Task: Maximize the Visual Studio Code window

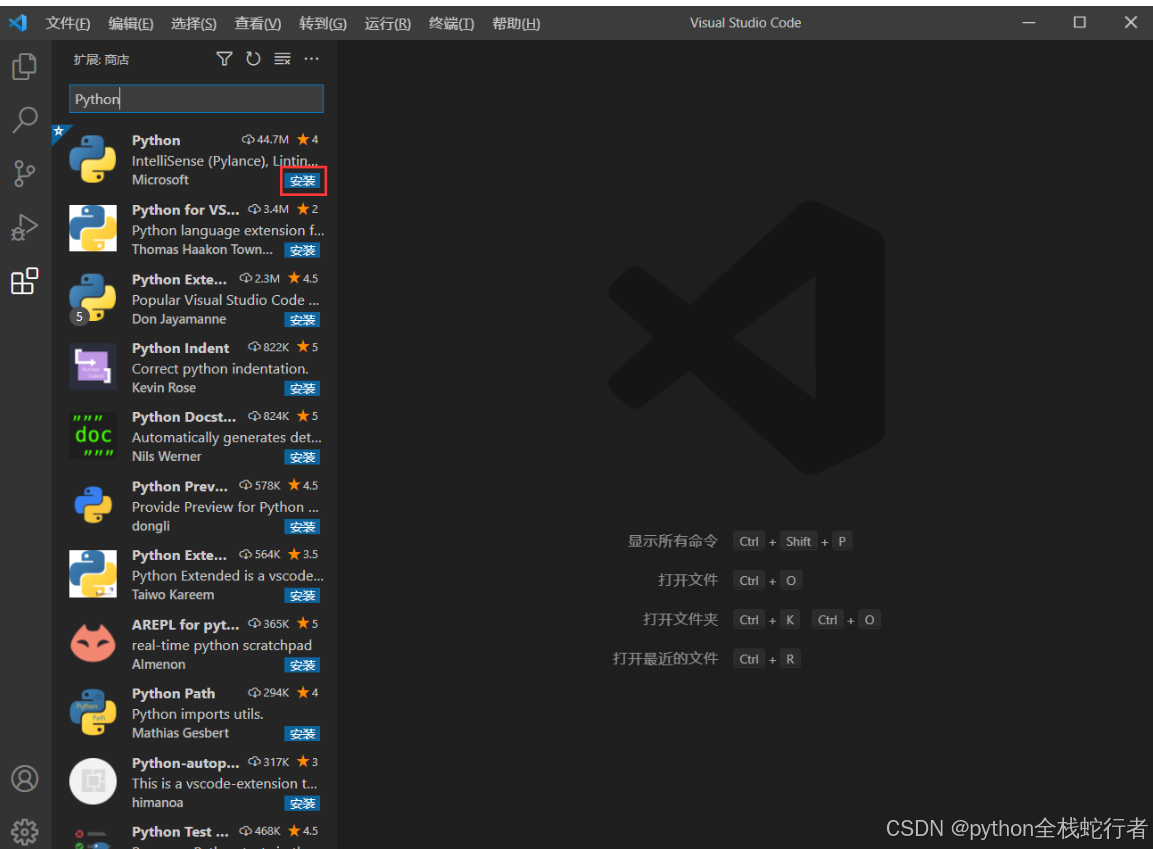Action: click(1079, 23)
